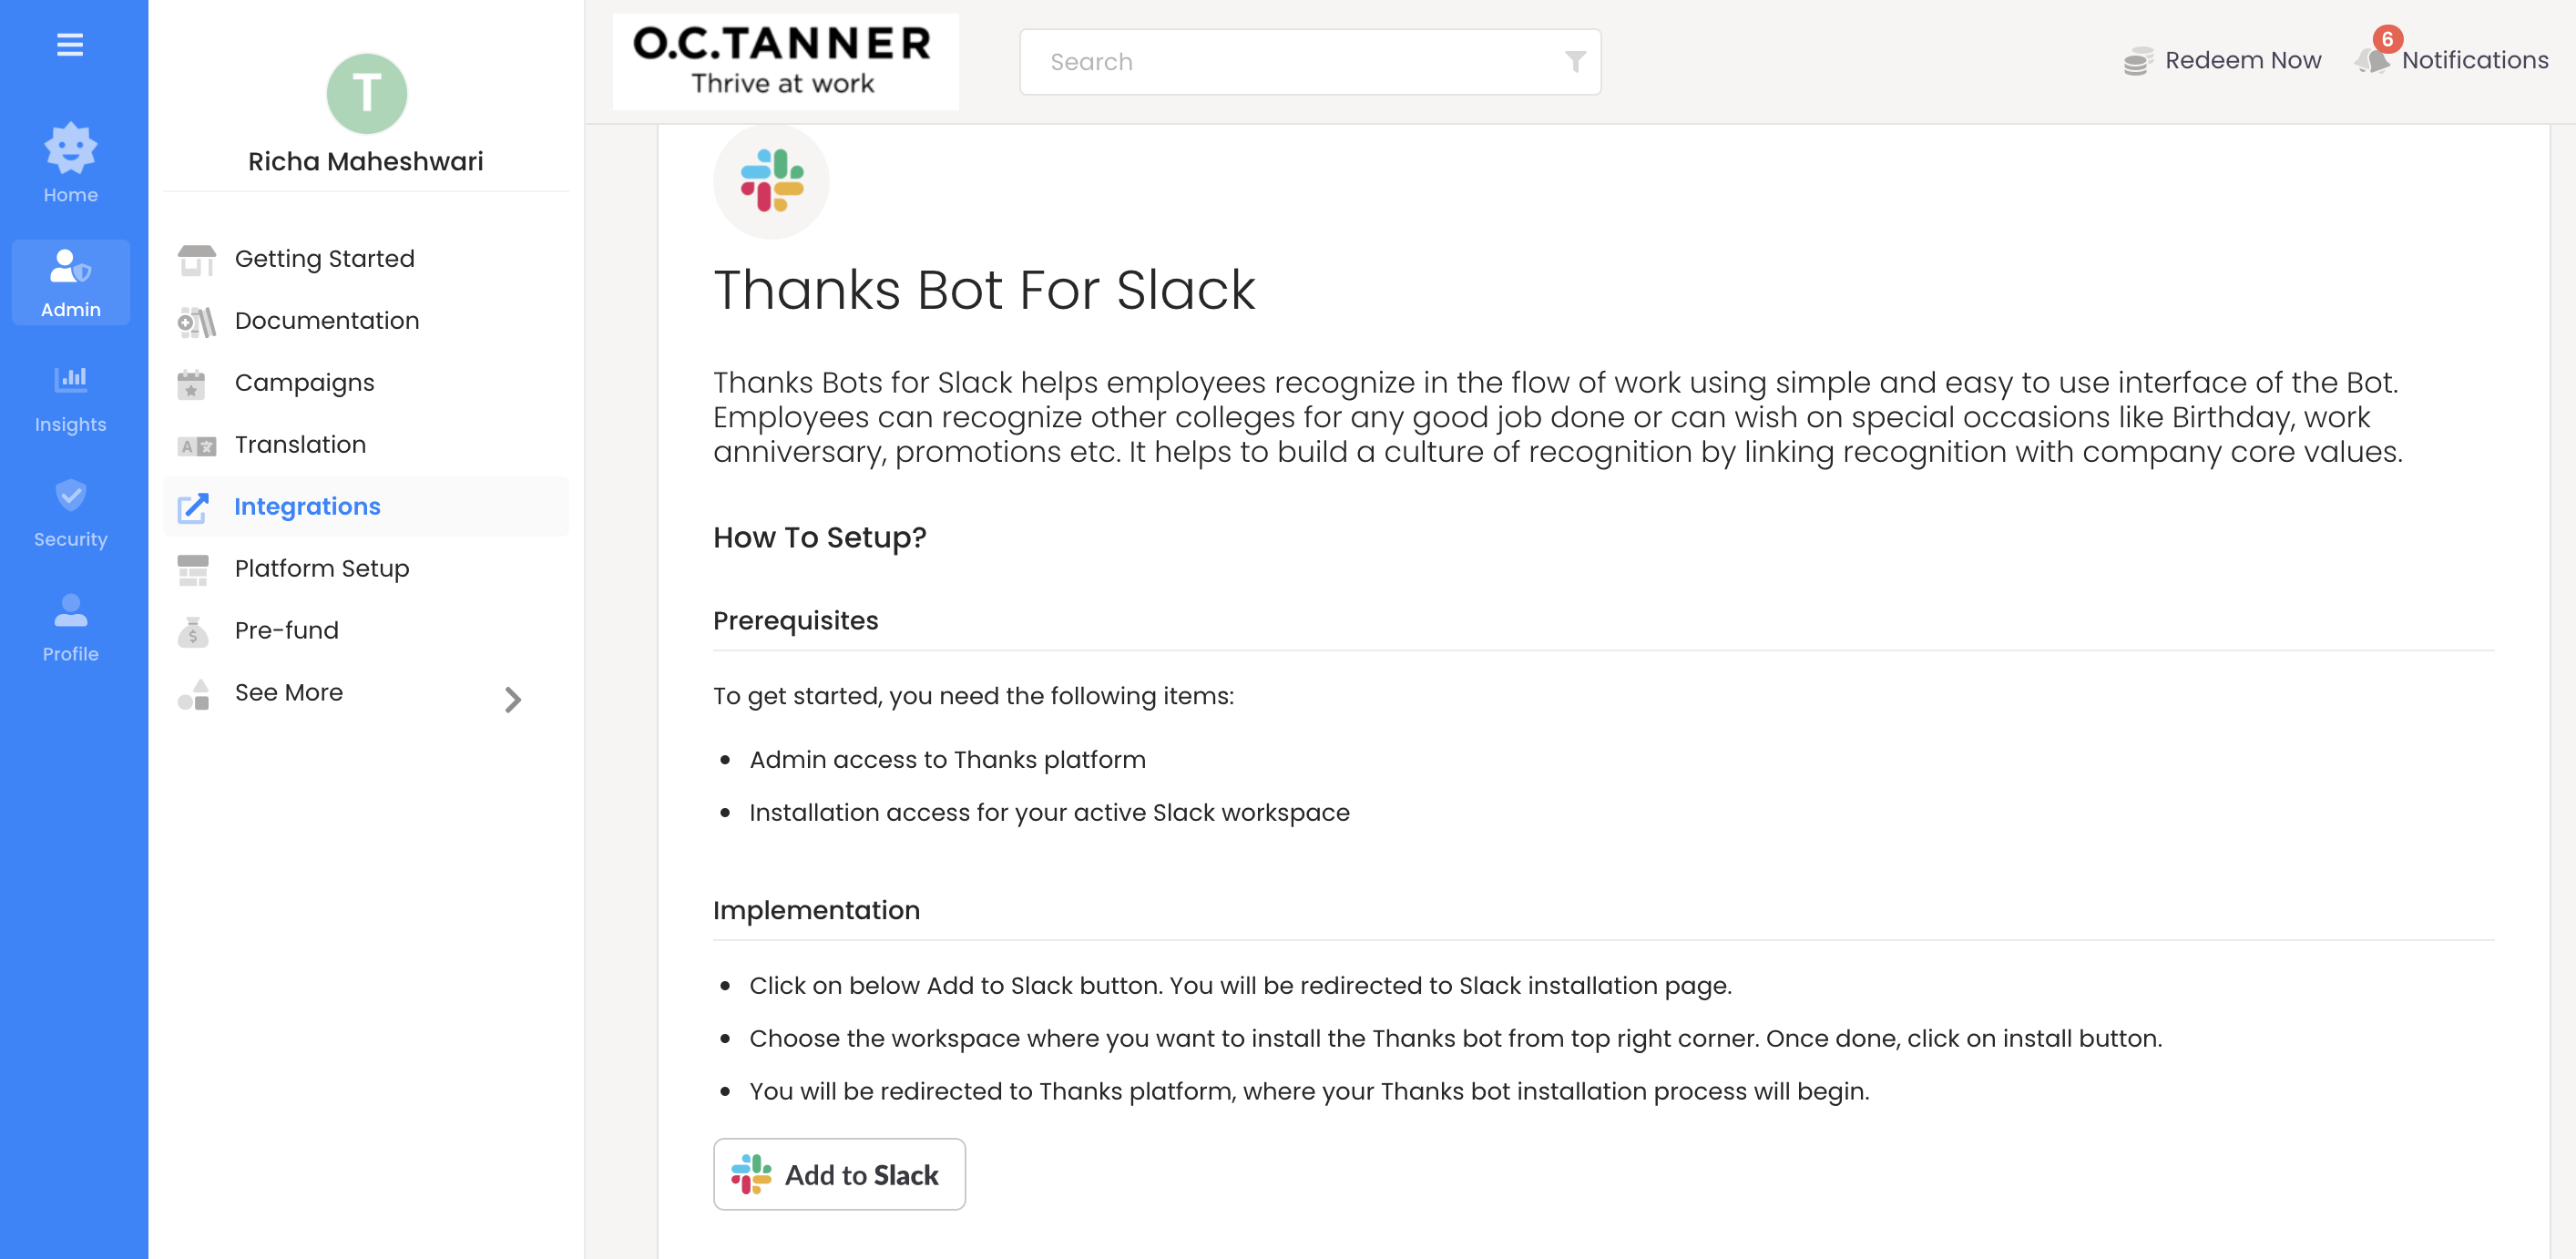Open the Notifications bell icon
The width and height of the screenshot is (2576, 1259).
pos(2372,60)
